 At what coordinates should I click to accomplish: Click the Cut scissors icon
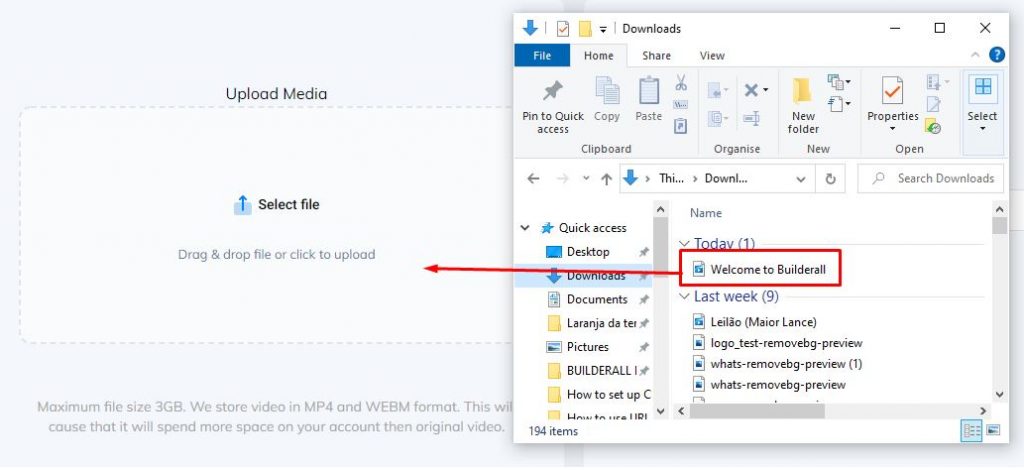[x=680, y=82]
